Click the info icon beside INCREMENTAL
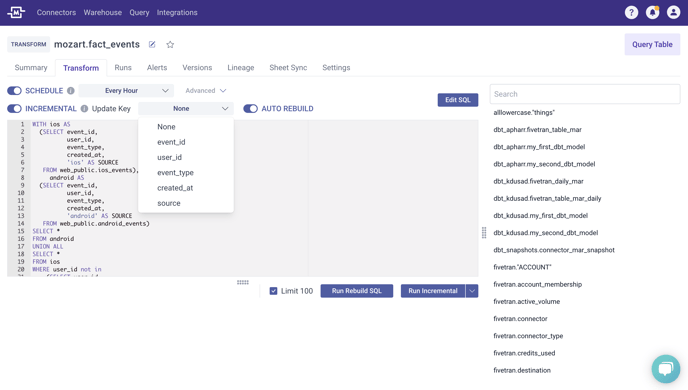The height and width of the screenshot is (390, 688). tap(84, 109)
